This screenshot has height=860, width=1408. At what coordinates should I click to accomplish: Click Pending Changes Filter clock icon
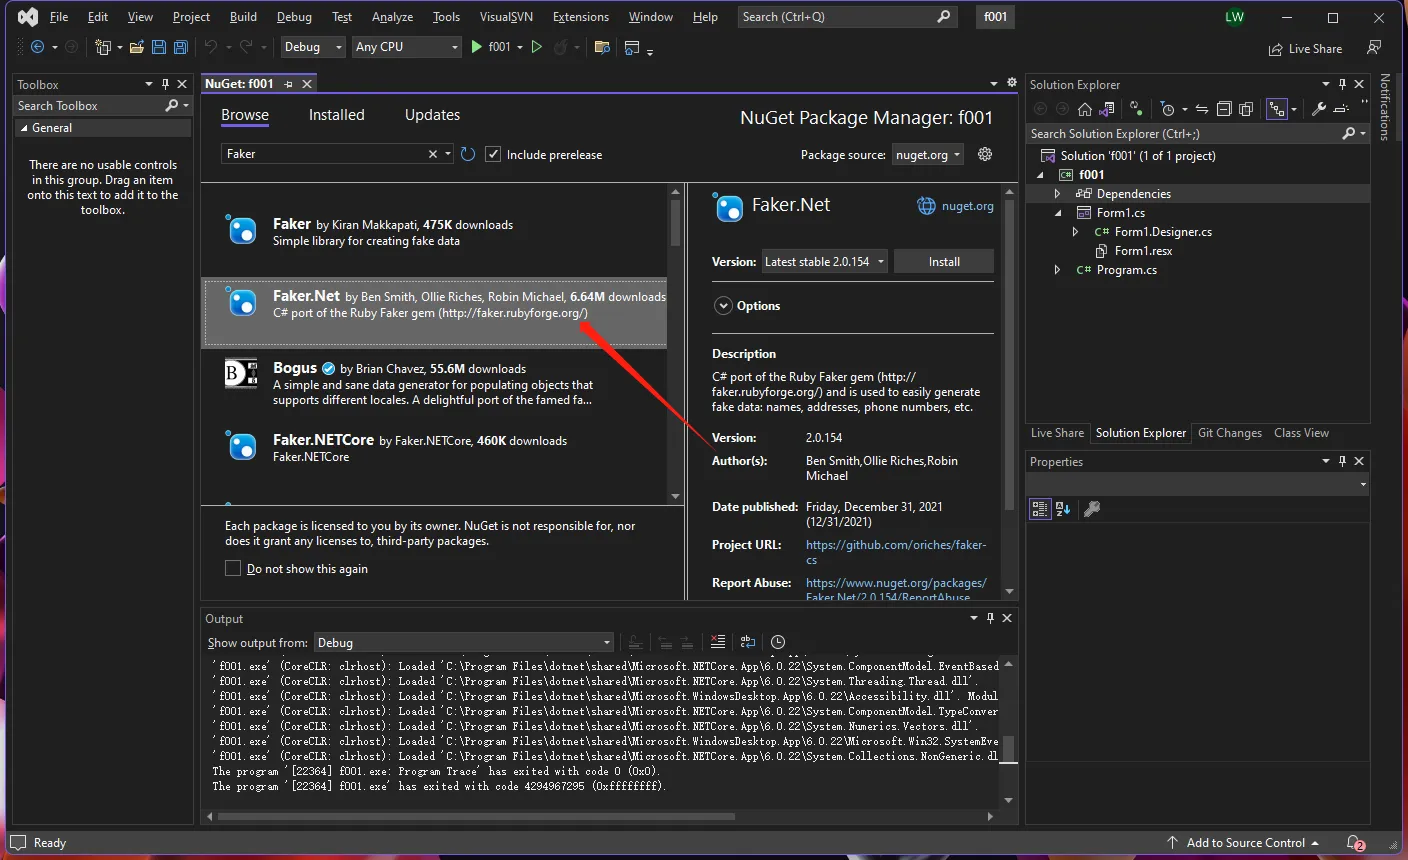pyautogui.click(x=1167, y=109)
